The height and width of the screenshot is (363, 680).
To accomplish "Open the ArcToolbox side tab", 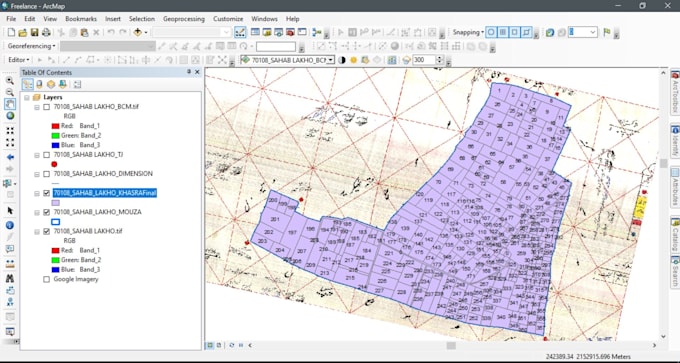I will [675, 92].
